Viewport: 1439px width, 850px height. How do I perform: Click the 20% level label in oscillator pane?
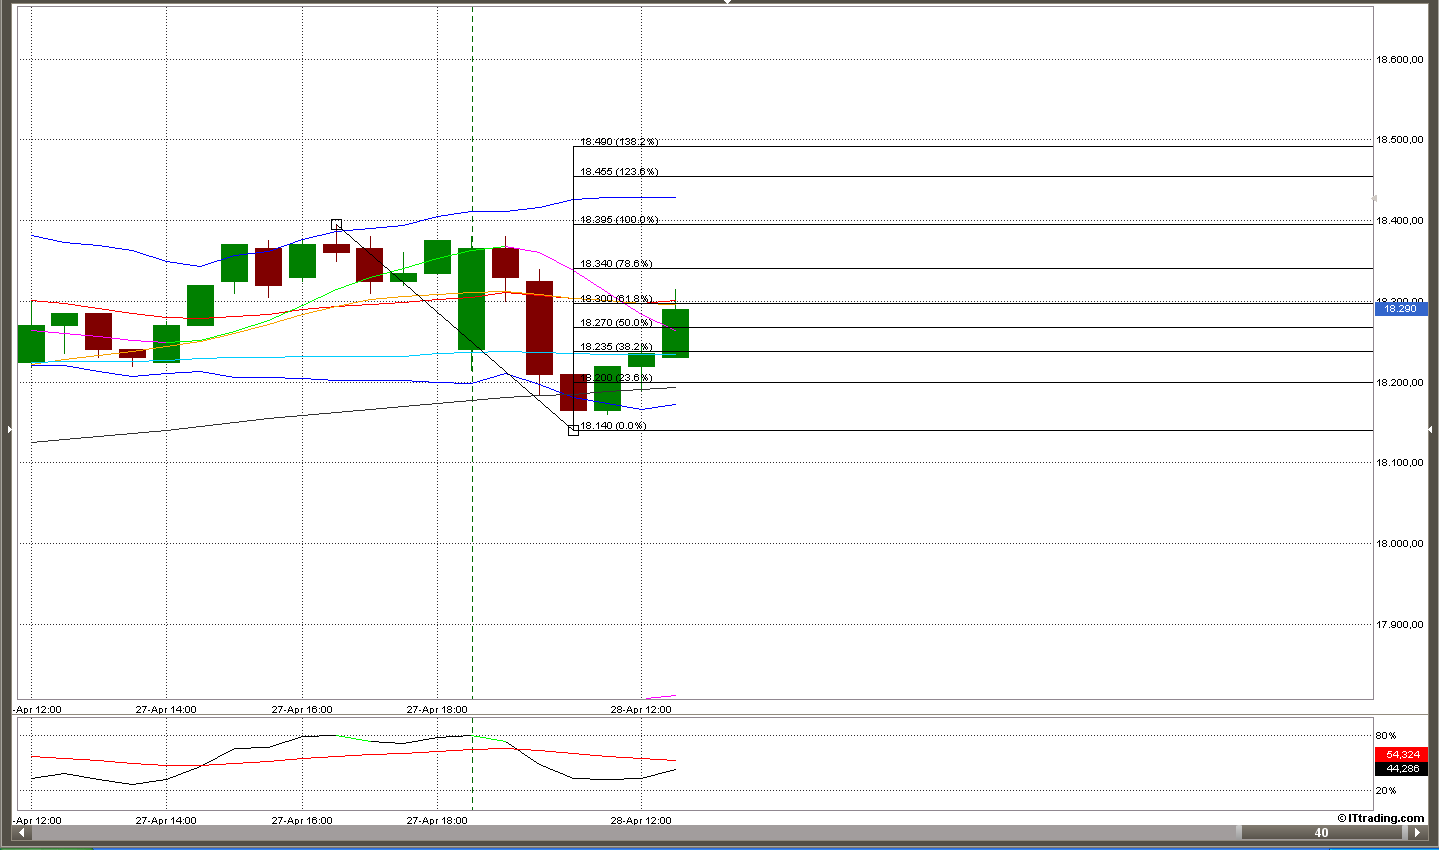pyautogui.click(x=1386, y=791)
